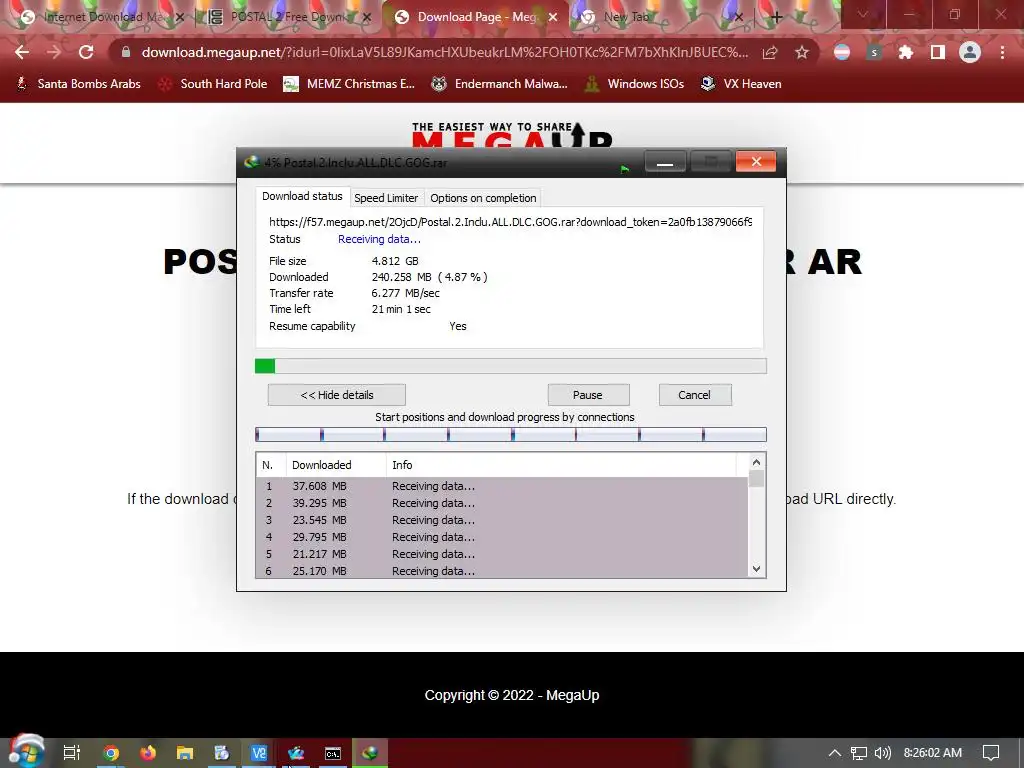The image size is (1024, 768).
Task: Select connection row with 29.795 MB
Action: 502,537
